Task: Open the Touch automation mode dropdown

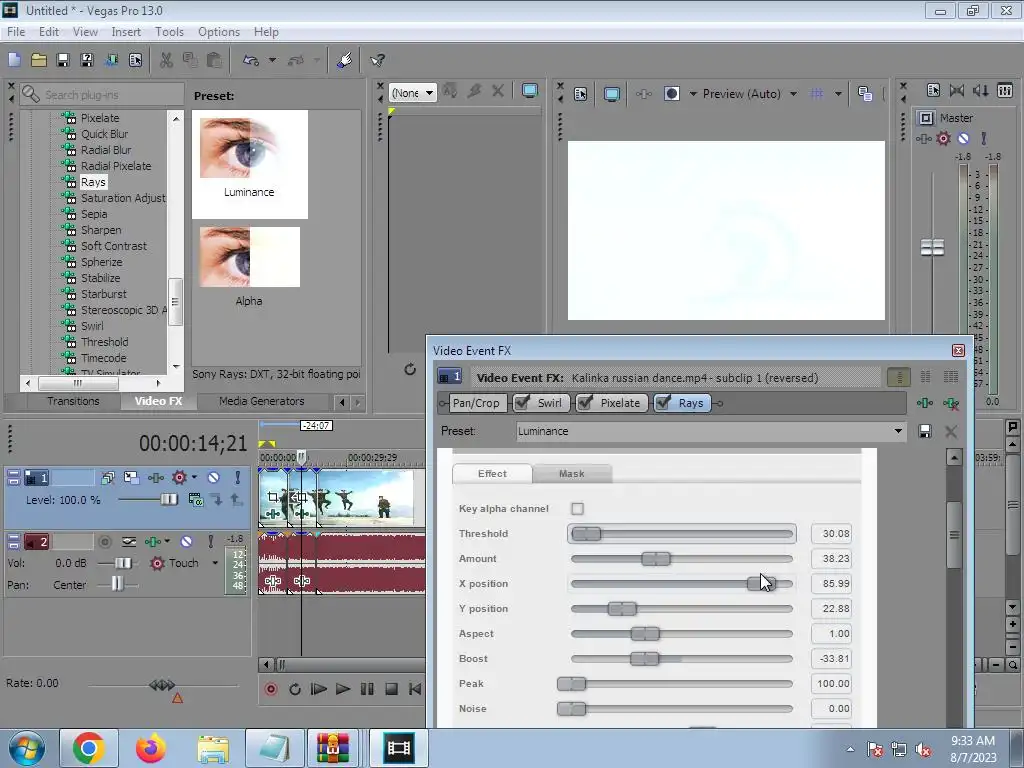Action: 215,563
